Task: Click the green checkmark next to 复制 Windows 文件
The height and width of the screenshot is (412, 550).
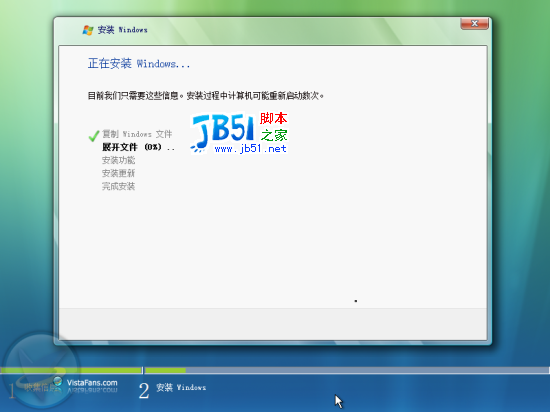Action: [94, 136]
